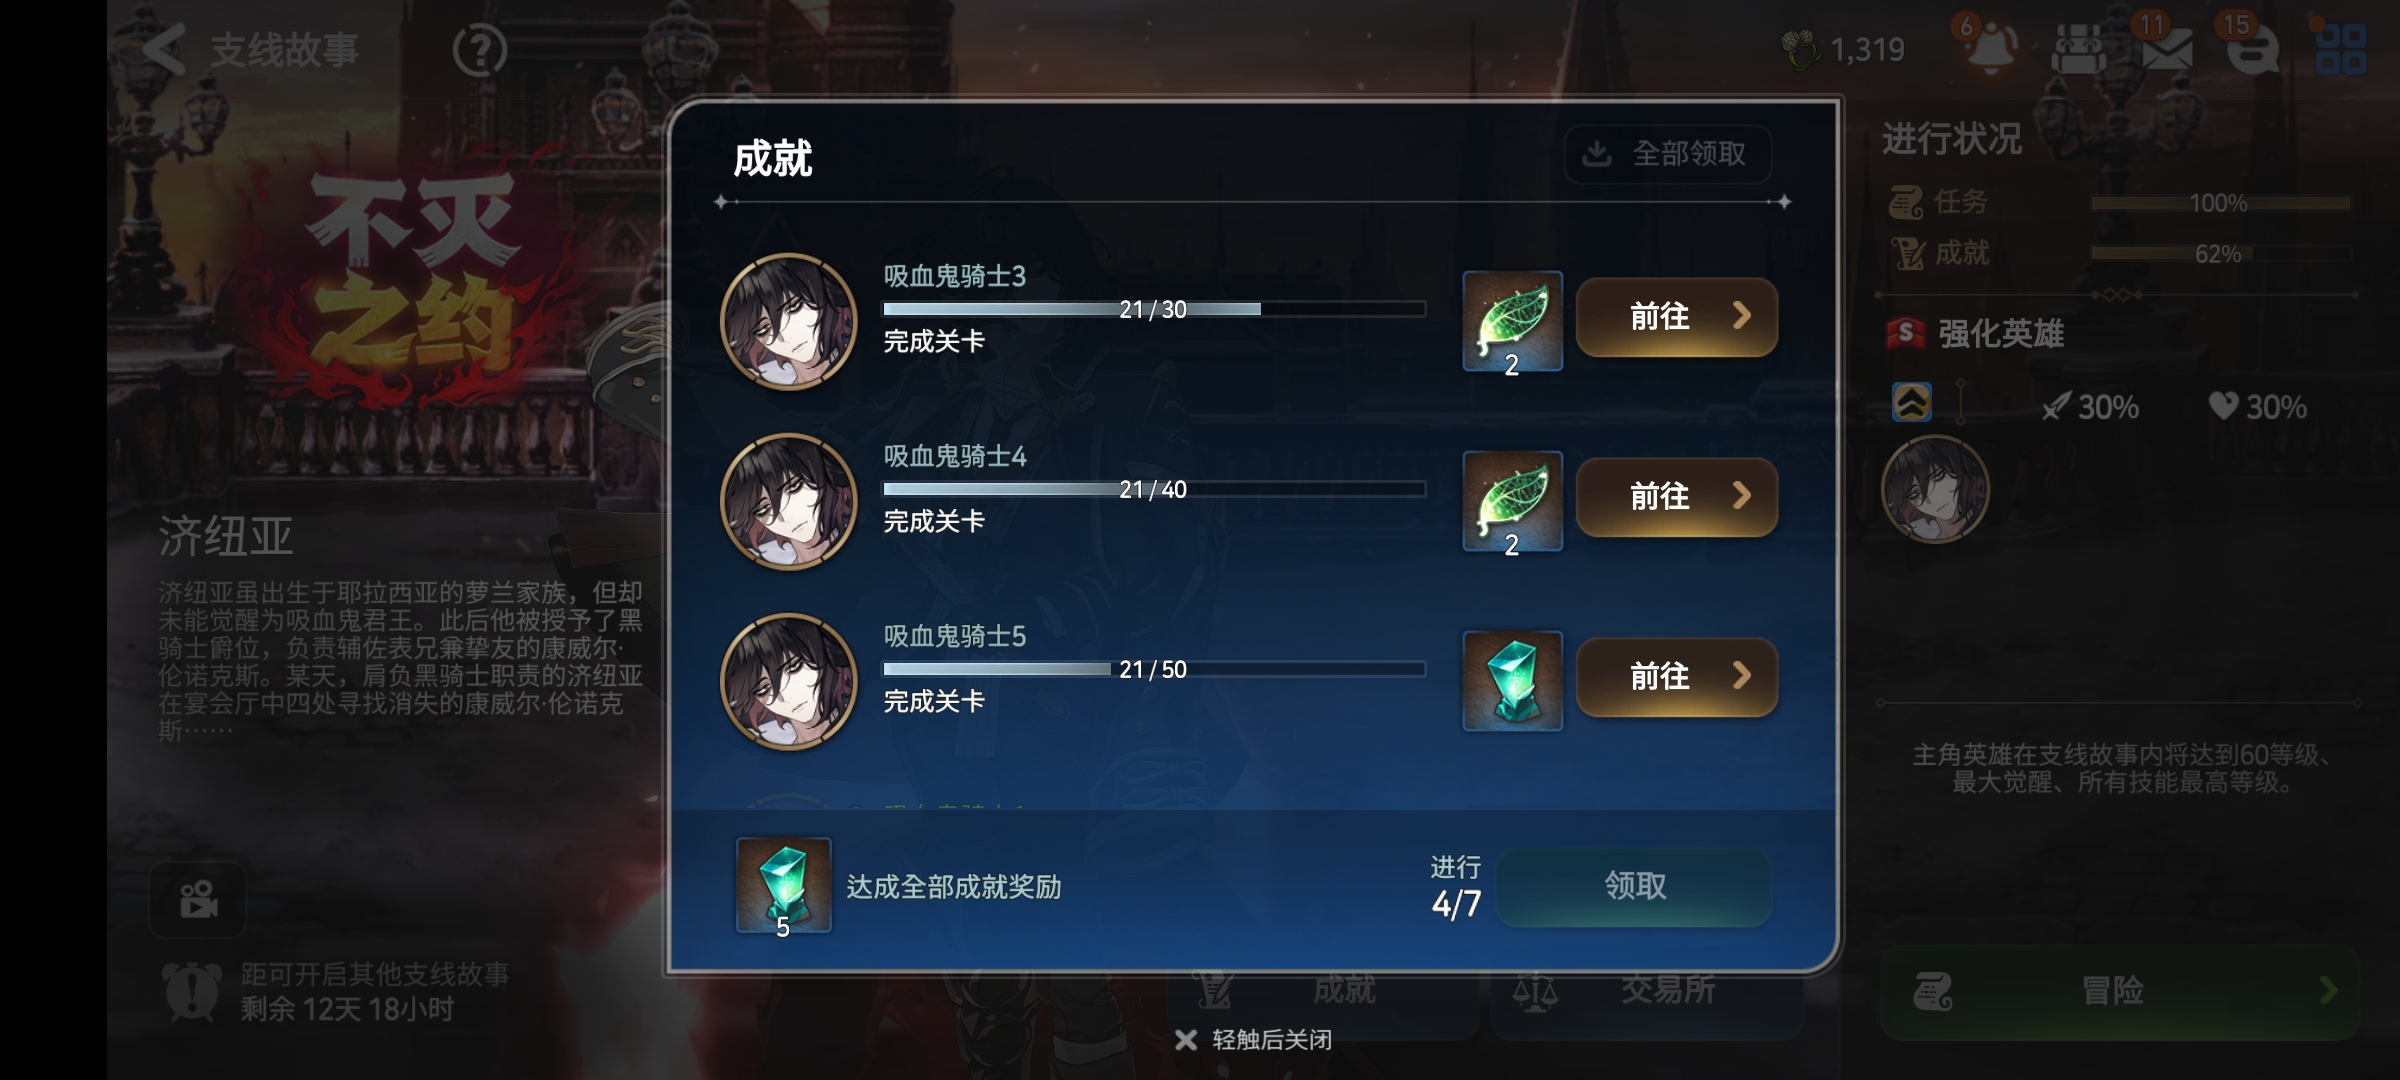The width and height of the screenshot is (2400, 1080).
Task: Select the 交易所 tab at bottom
Action: coord(1647,990)
